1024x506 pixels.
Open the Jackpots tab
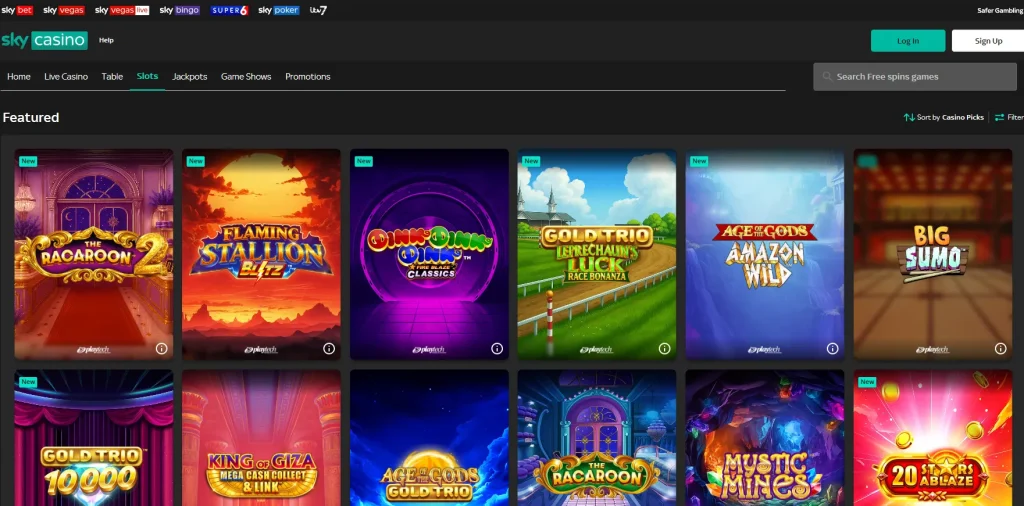[x=189, y=76]
